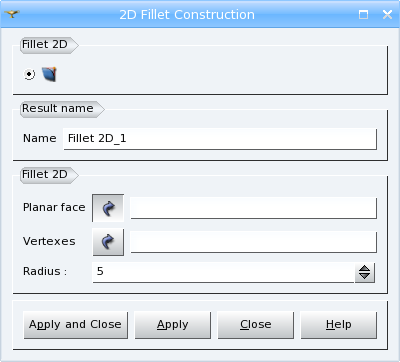This screenshot has width=400, height=362.
Task: Click the Planar face selection arrow button
Action: tap(108, 208)
